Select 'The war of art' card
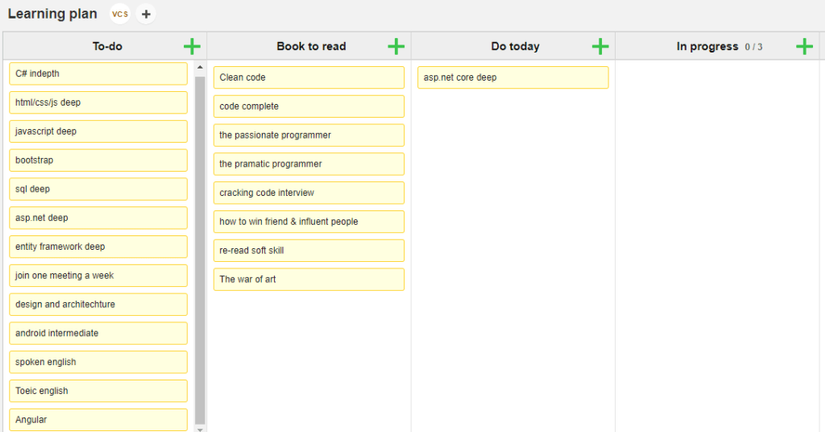 309,279
